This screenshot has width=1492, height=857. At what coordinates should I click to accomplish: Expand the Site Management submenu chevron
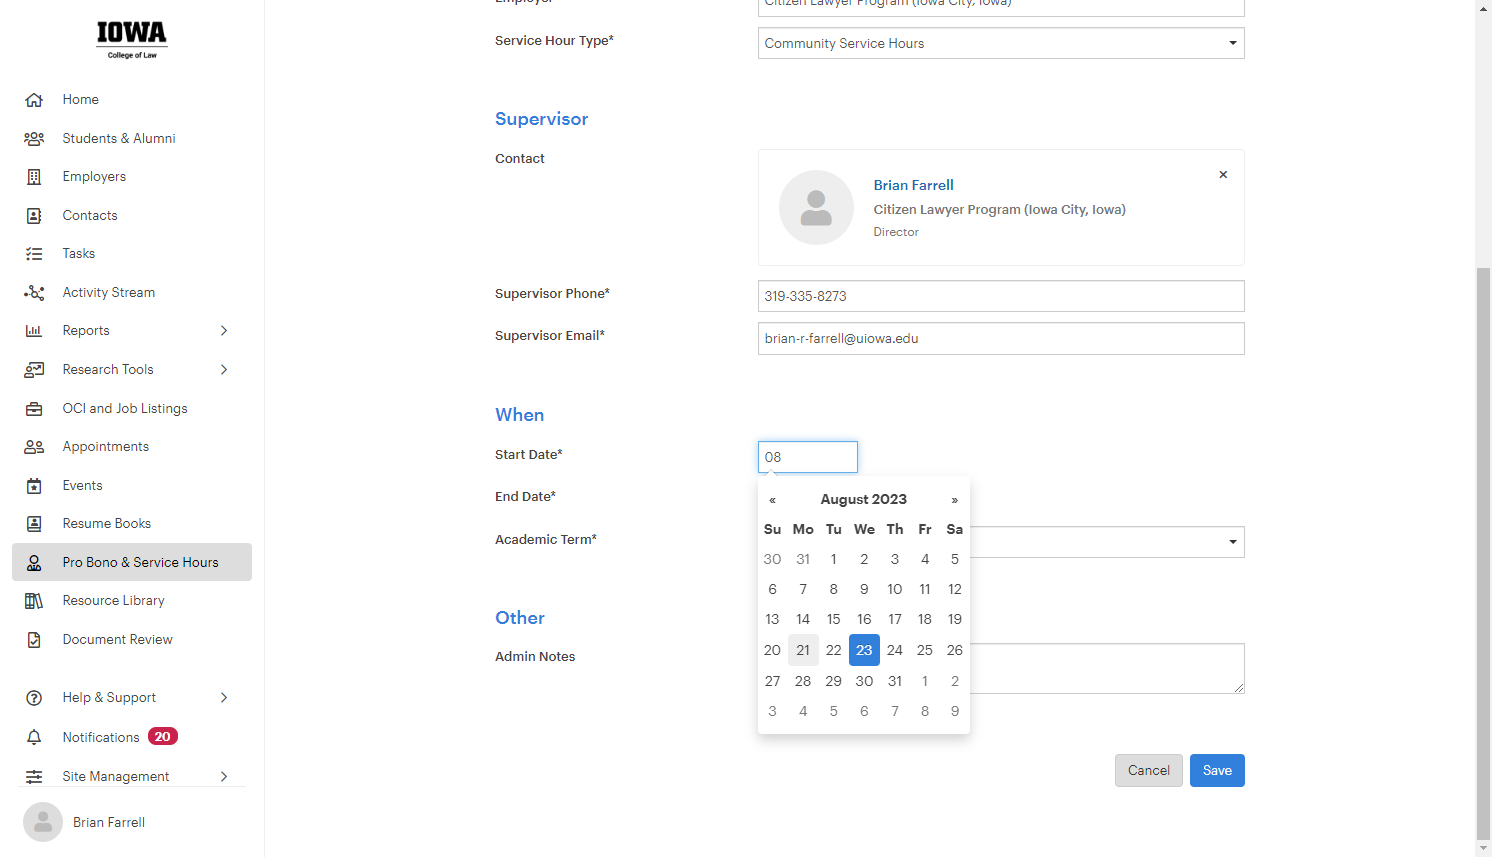pos(224,777)
